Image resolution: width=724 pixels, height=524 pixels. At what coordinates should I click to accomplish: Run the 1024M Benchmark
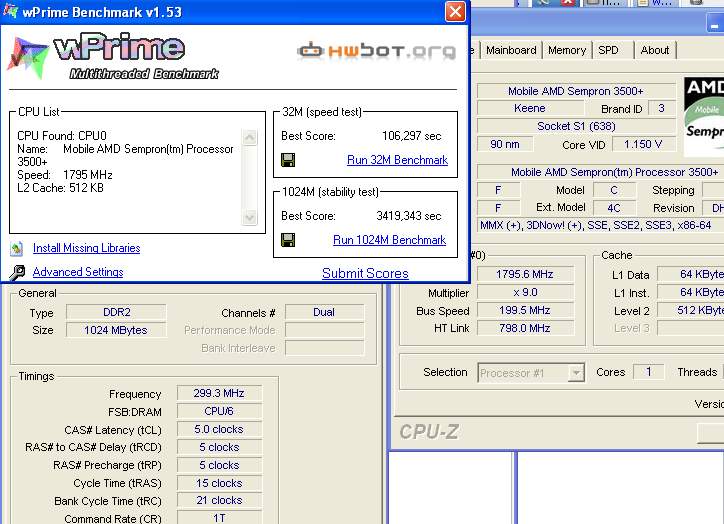click(x=389, y=240)
